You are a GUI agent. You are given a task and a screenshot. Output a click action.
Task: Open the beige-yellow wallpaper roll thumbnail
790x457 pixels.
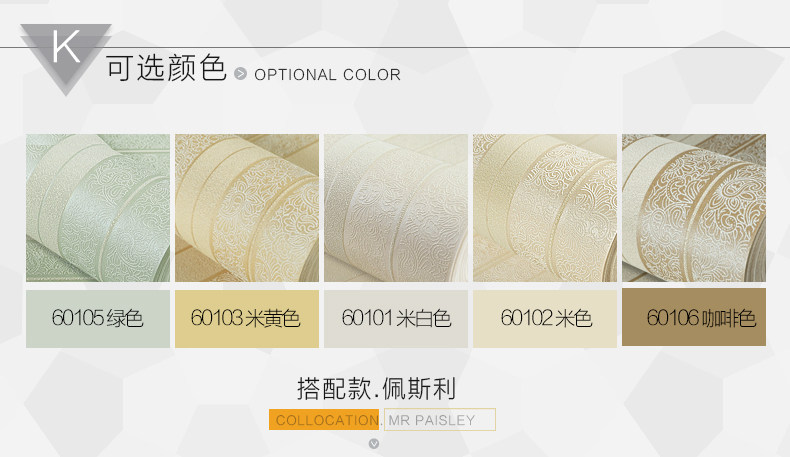tap(247, 208)
